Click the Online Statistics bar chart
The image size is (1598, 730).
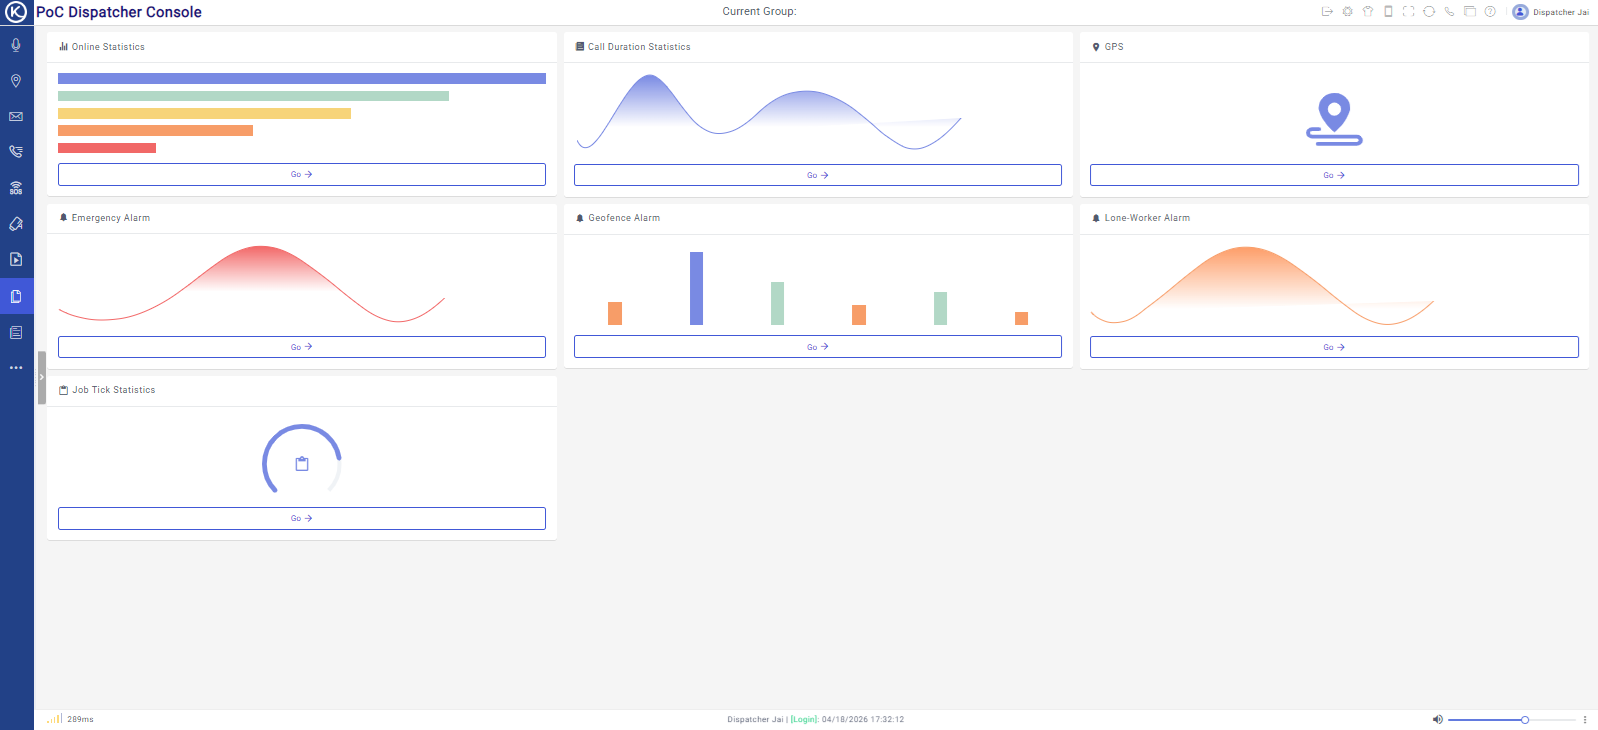(302, 113)
